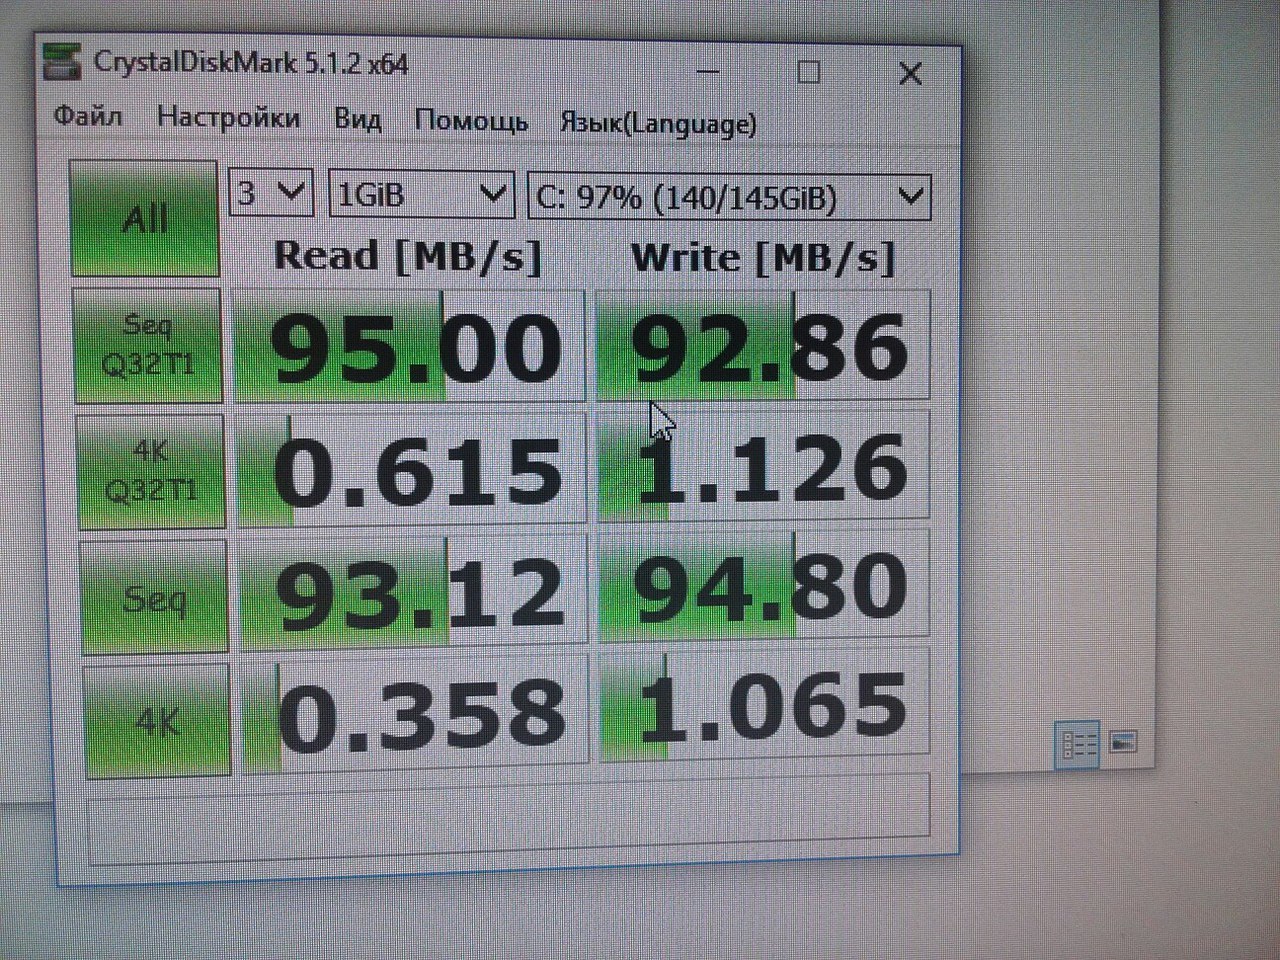Select the Seq Q32T1 write result 92.86
The width and height of the screenshot is (1280, 960).
[x=763, y=345]
